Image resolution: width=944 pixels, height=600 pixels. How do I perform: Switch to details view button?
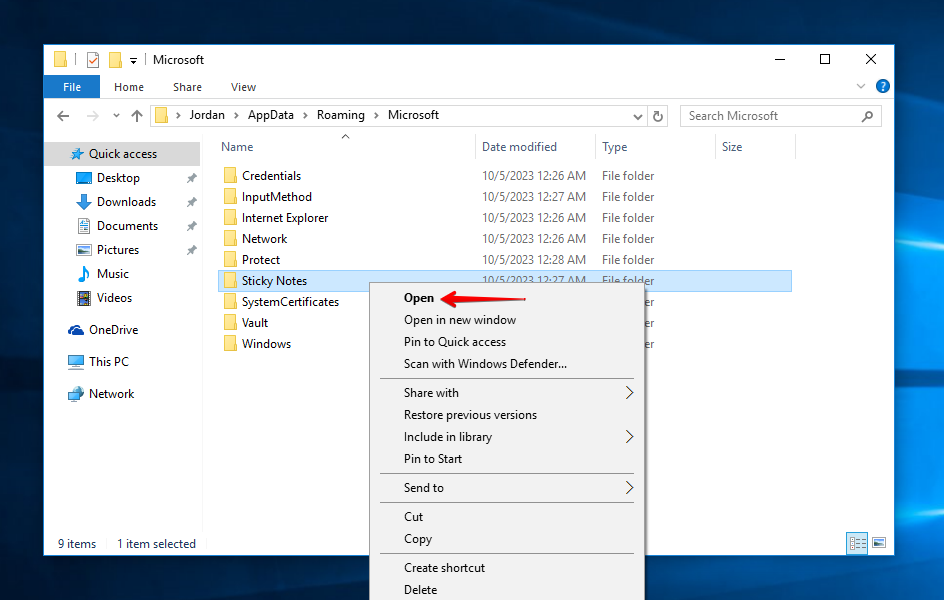click(857, 543)
